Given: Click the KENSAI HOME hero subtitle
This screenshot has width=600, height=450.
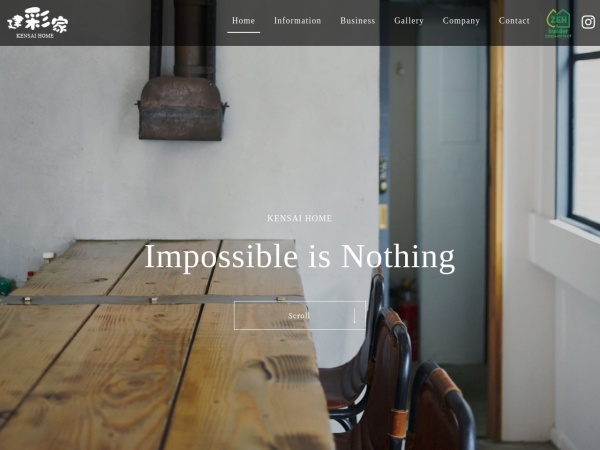Looking at the screenshot, I should [300, 218].
